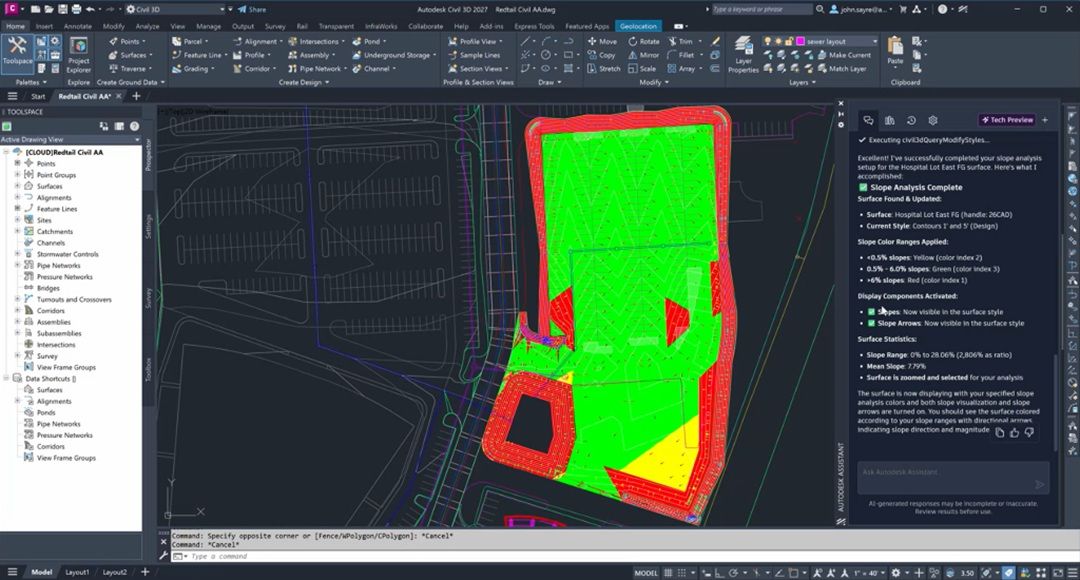1080x580 pixels.
Task: Undo the last action
Action: (90, 10)
